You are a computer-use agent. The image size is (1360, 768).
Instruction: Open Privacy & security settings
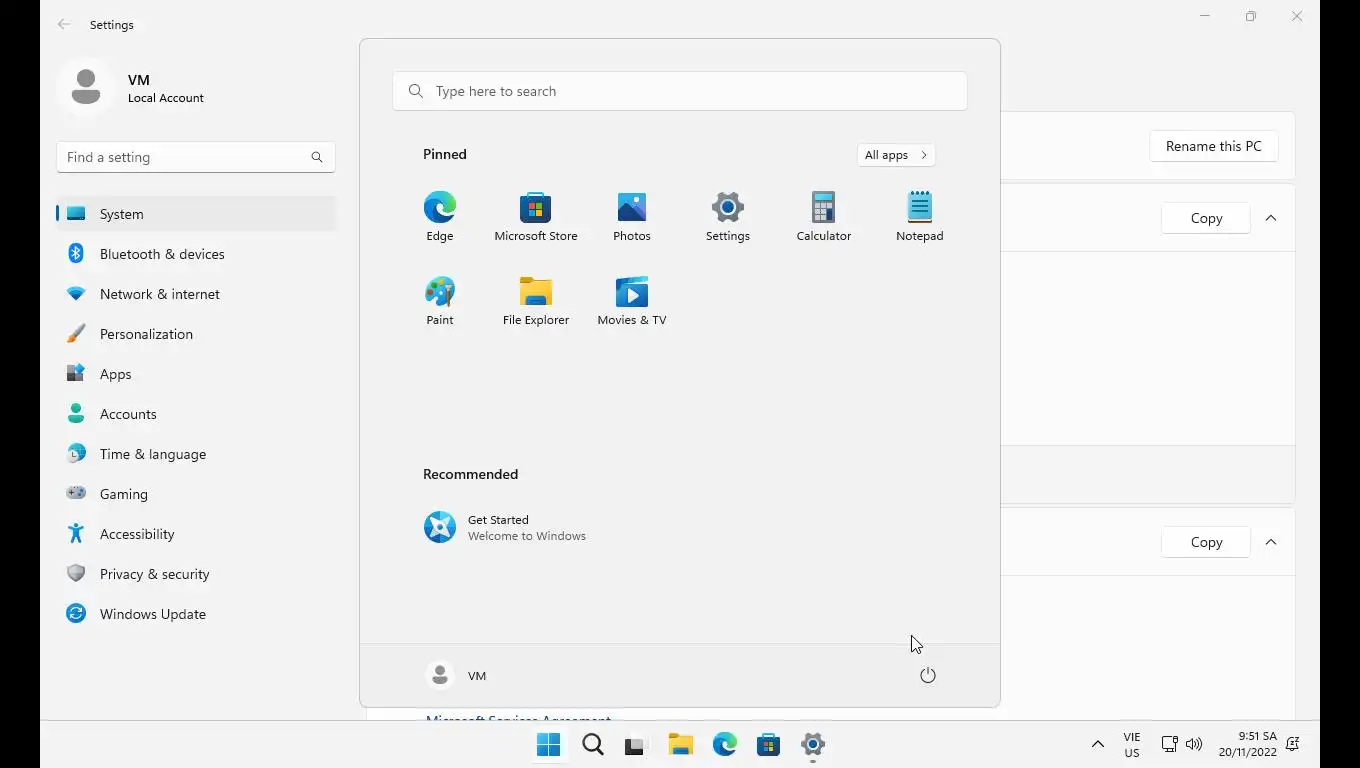(196, 574)
